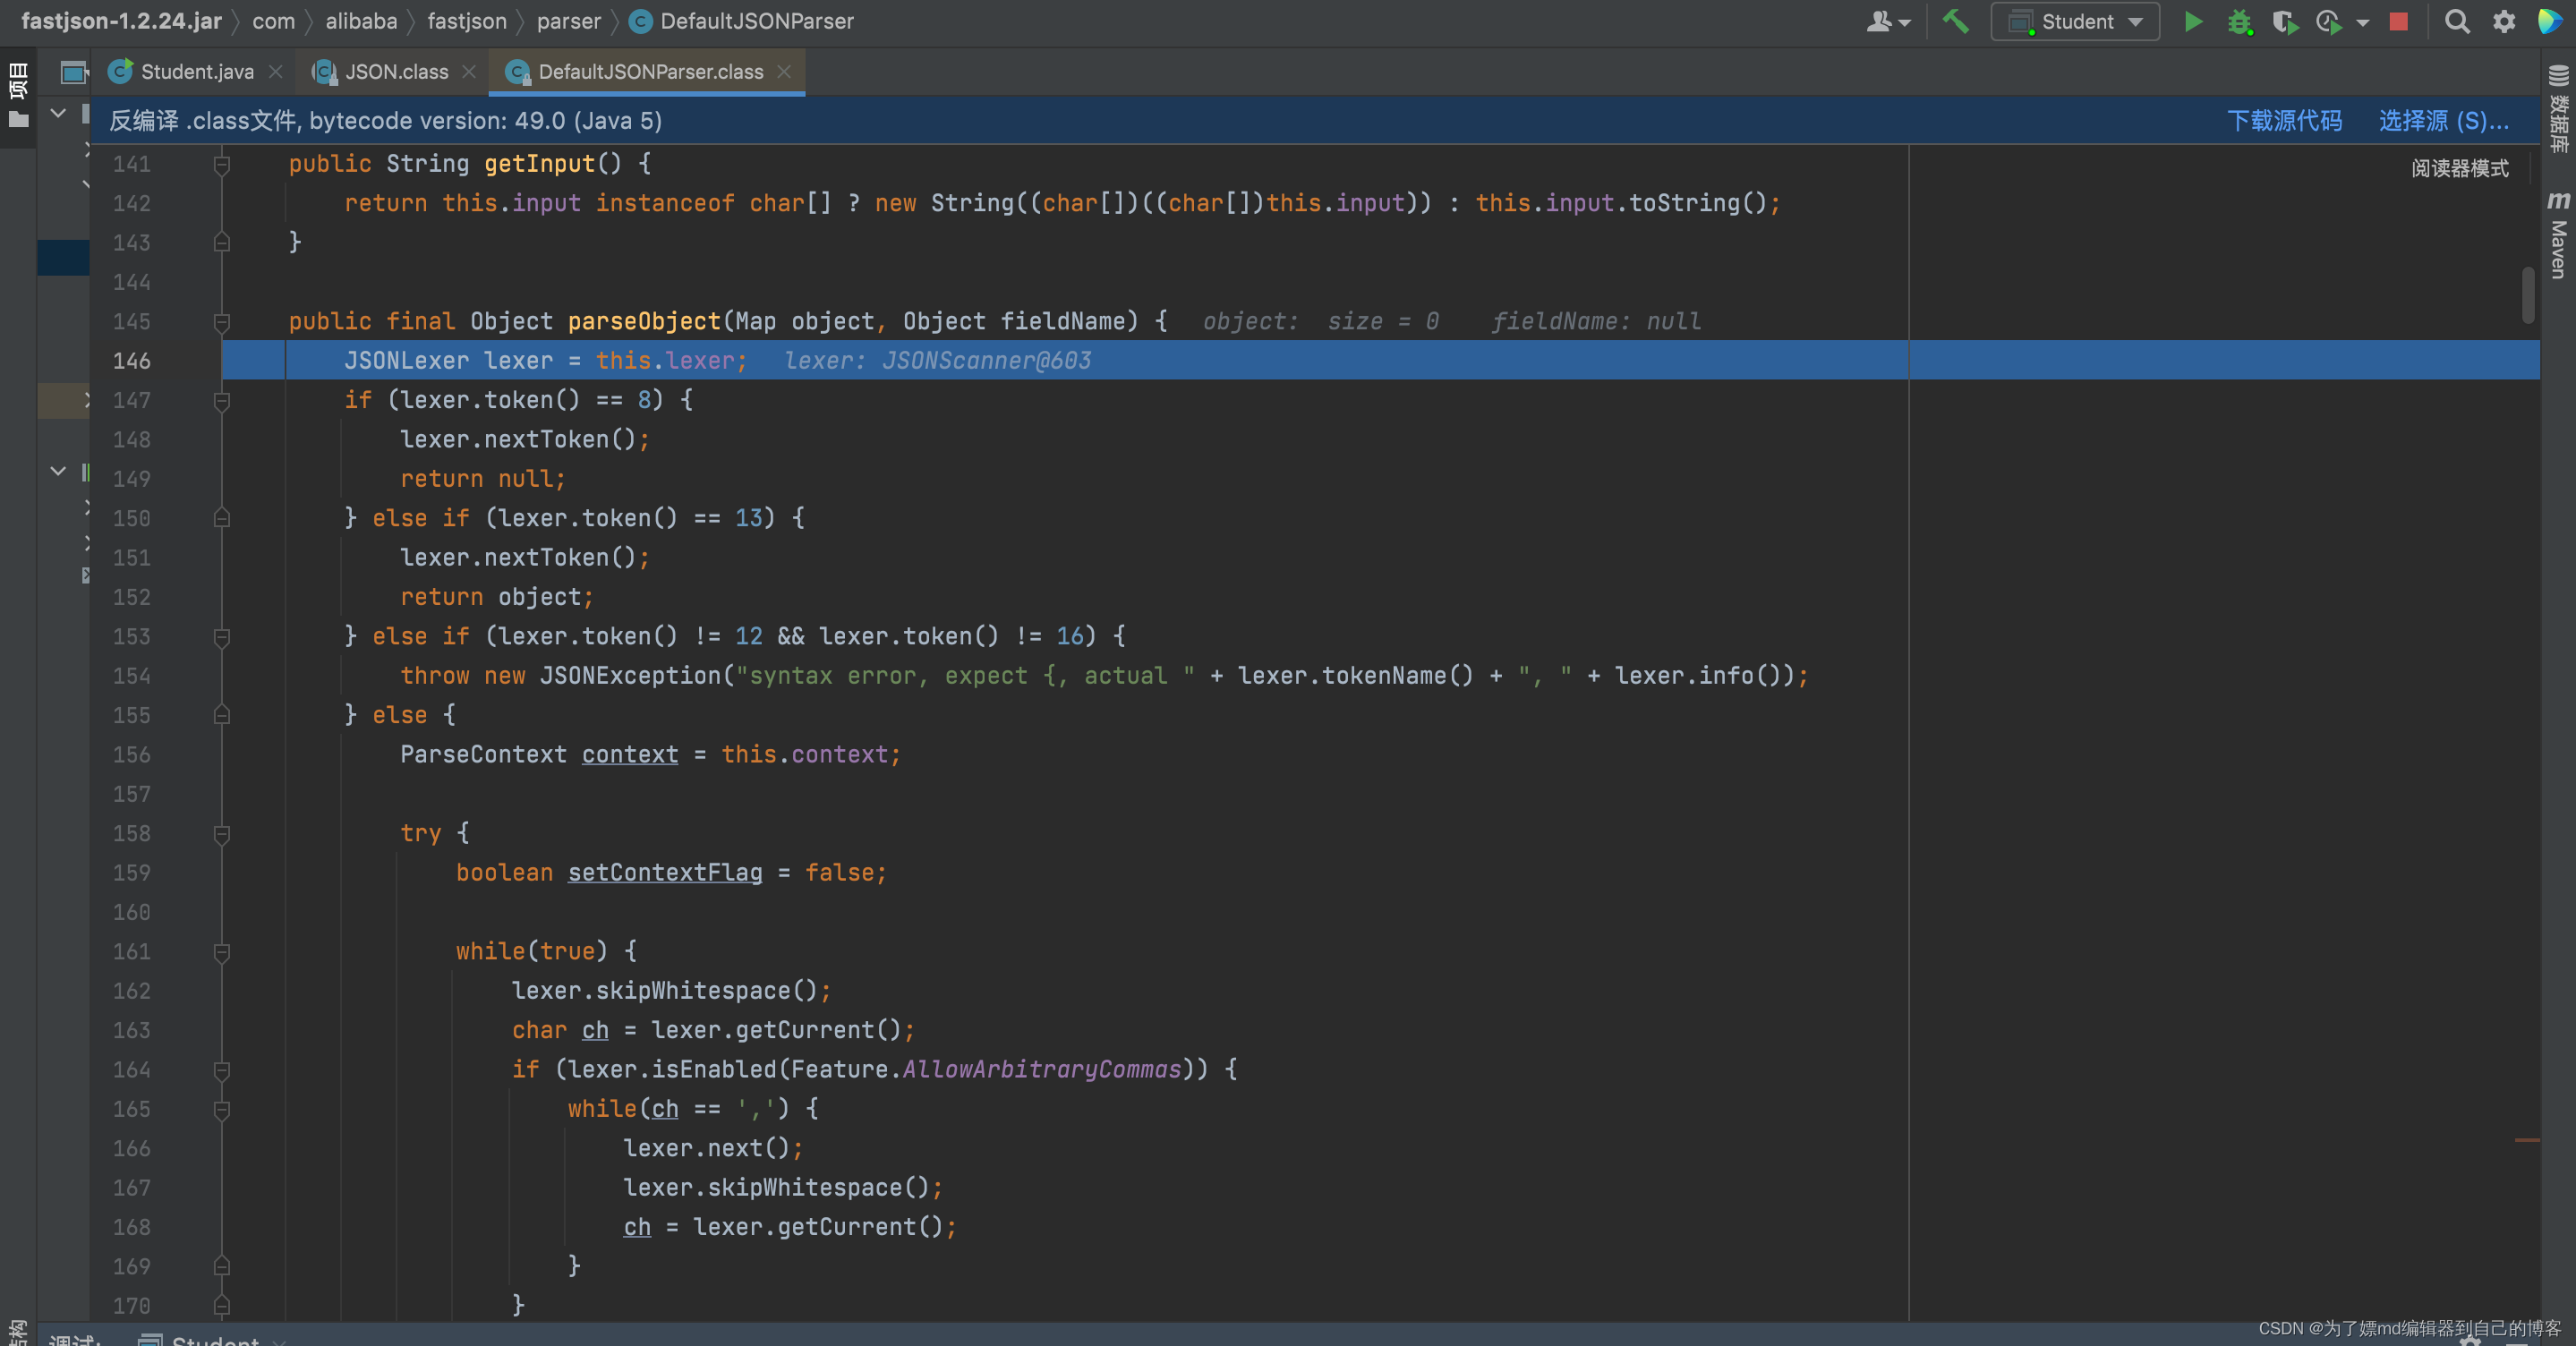This screenshot has width=2576, height=1346.
Task: Close the JSON.class tab
Action: point(469,72)
